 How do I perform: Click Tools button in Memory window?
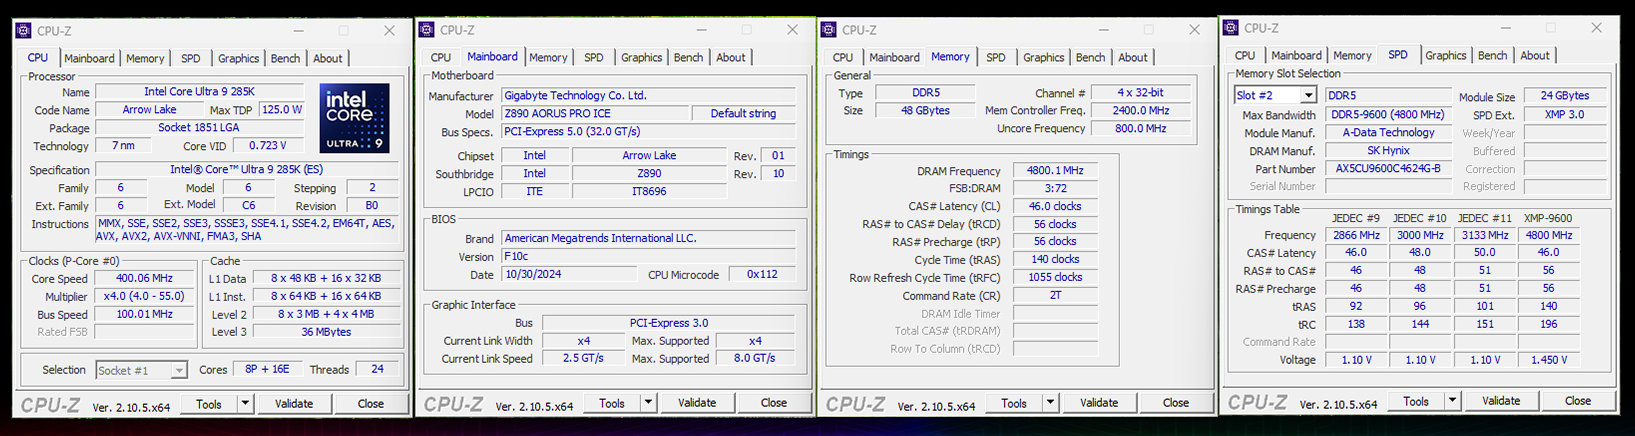point(1014,403)
